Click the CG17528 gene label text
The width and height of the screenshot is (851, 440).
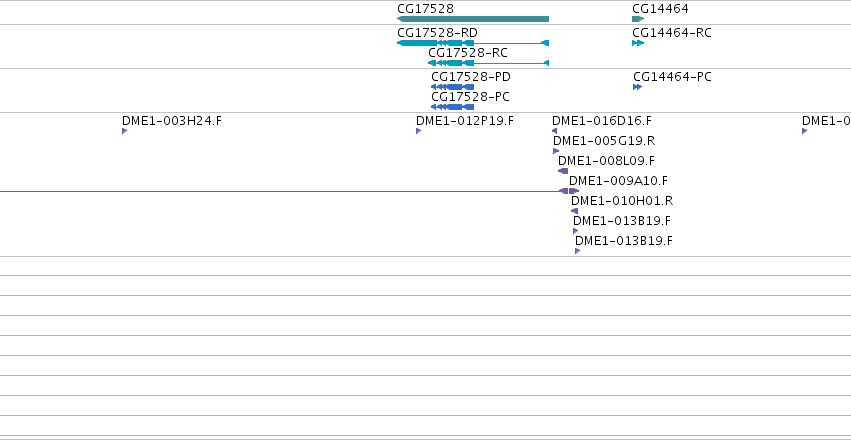[x=425, y=9]
